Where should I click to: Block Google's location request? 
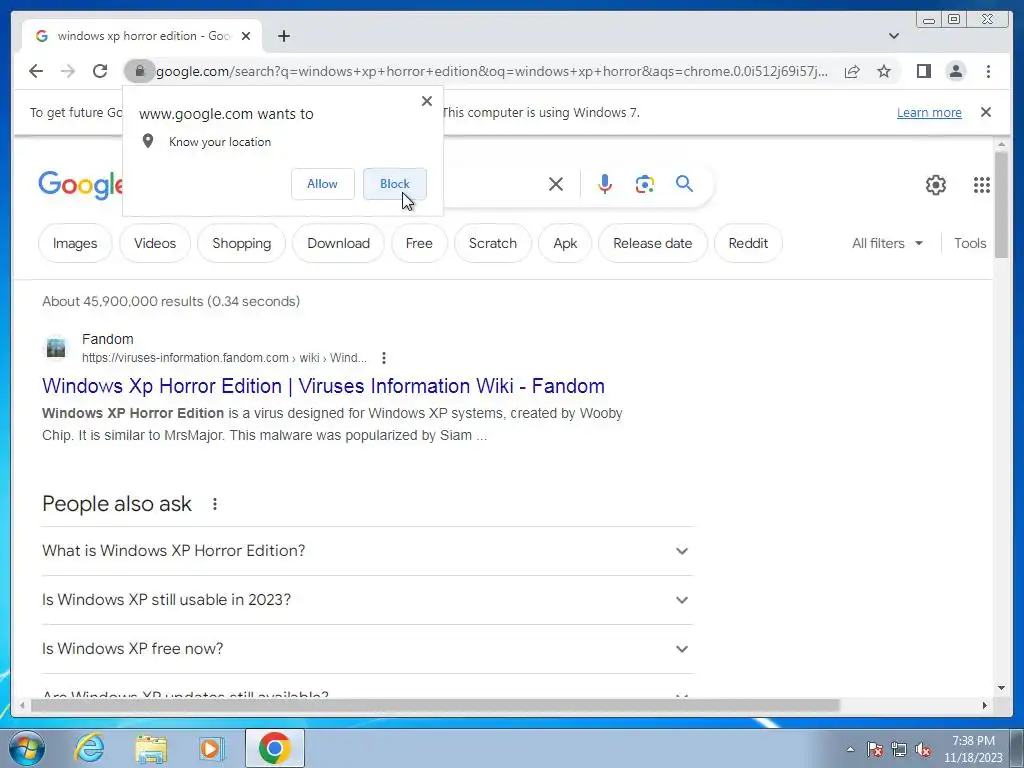pos(394,184)
